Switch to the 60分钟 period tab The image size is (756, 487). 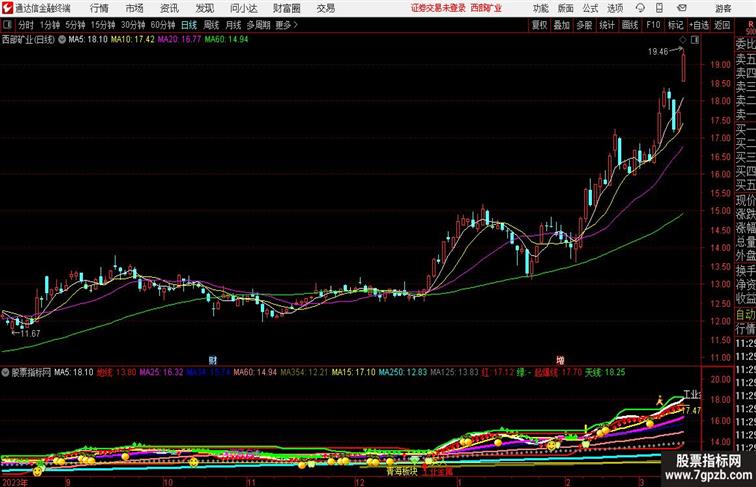point(163,25)
